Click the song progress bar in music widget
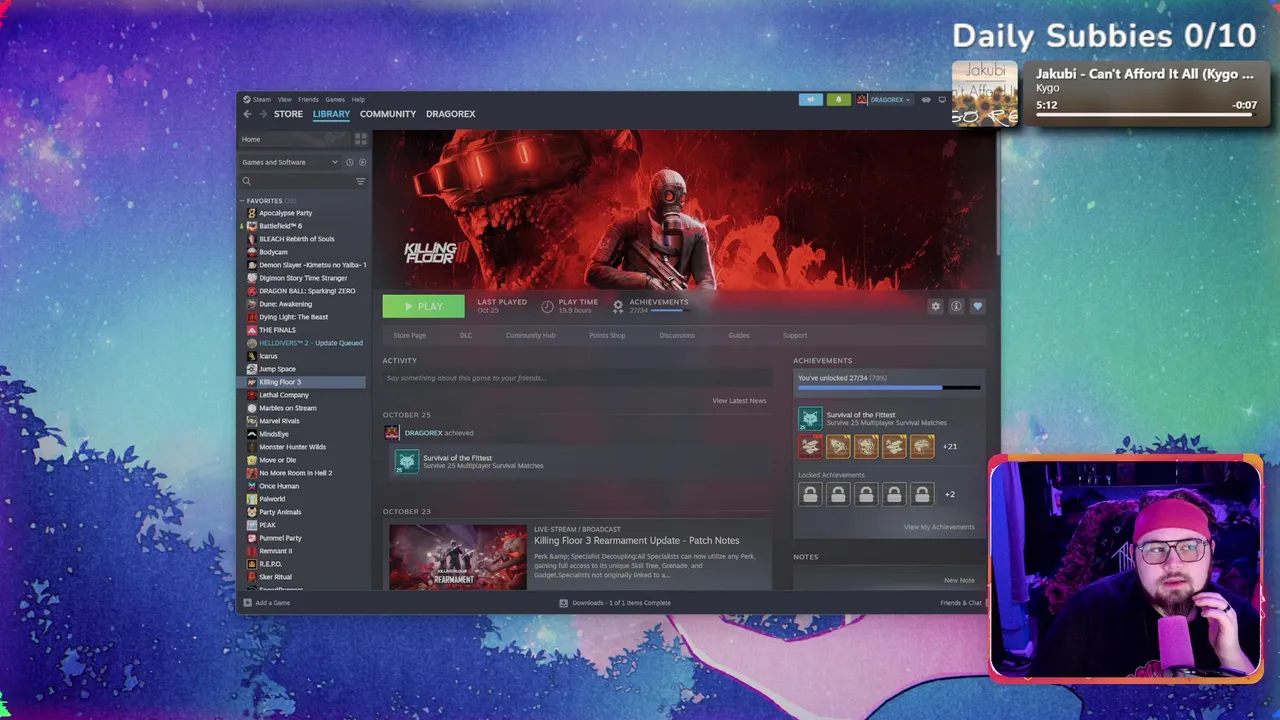Screen dimensions: 1280x720 tap(1146, 116)
